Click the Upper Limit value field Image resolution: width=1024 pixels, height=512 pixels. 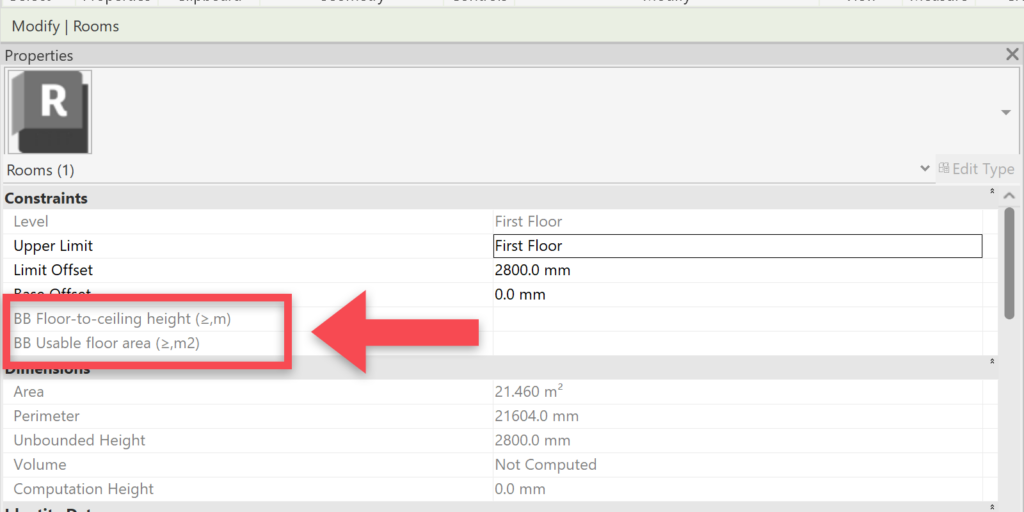(737, 246)
